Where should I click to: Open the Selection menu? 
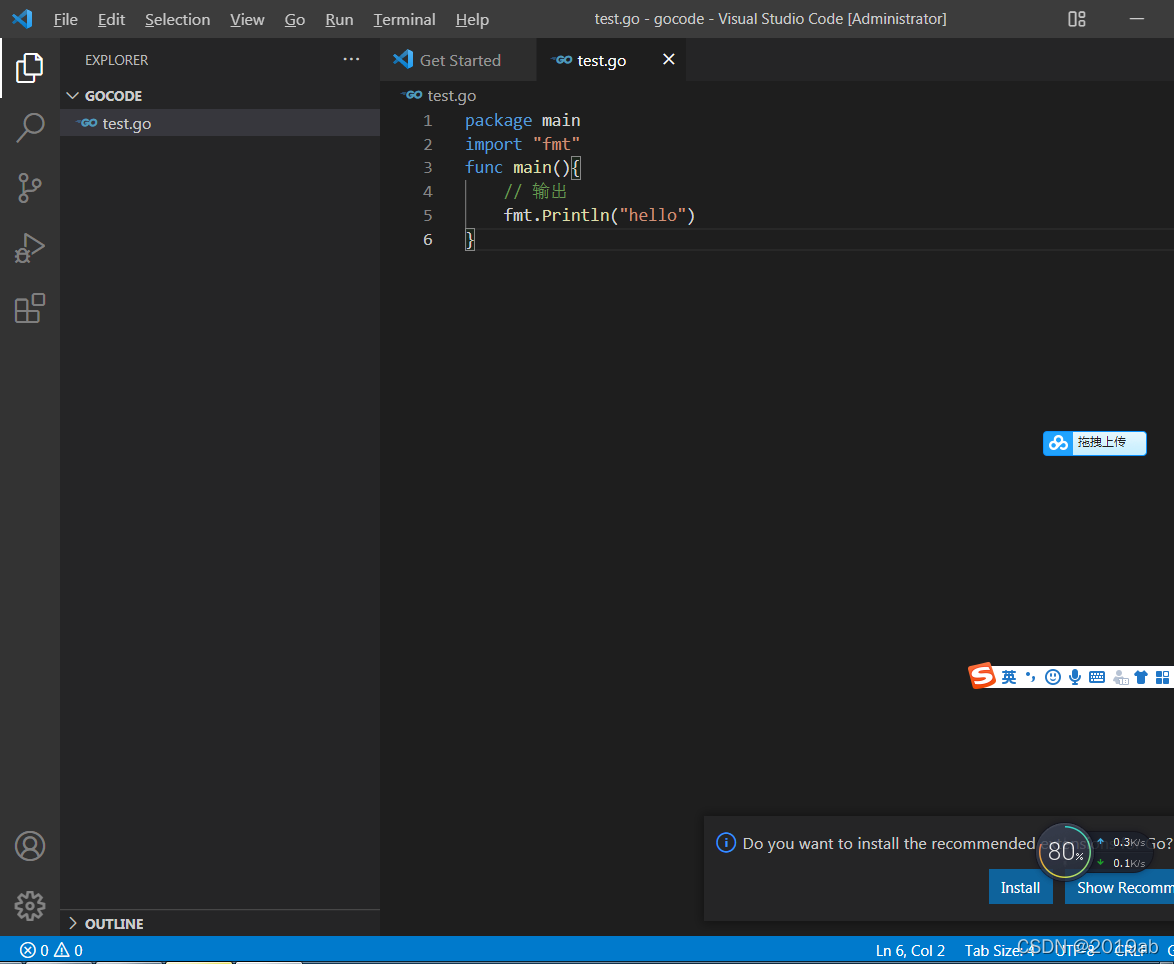point(177,19)
